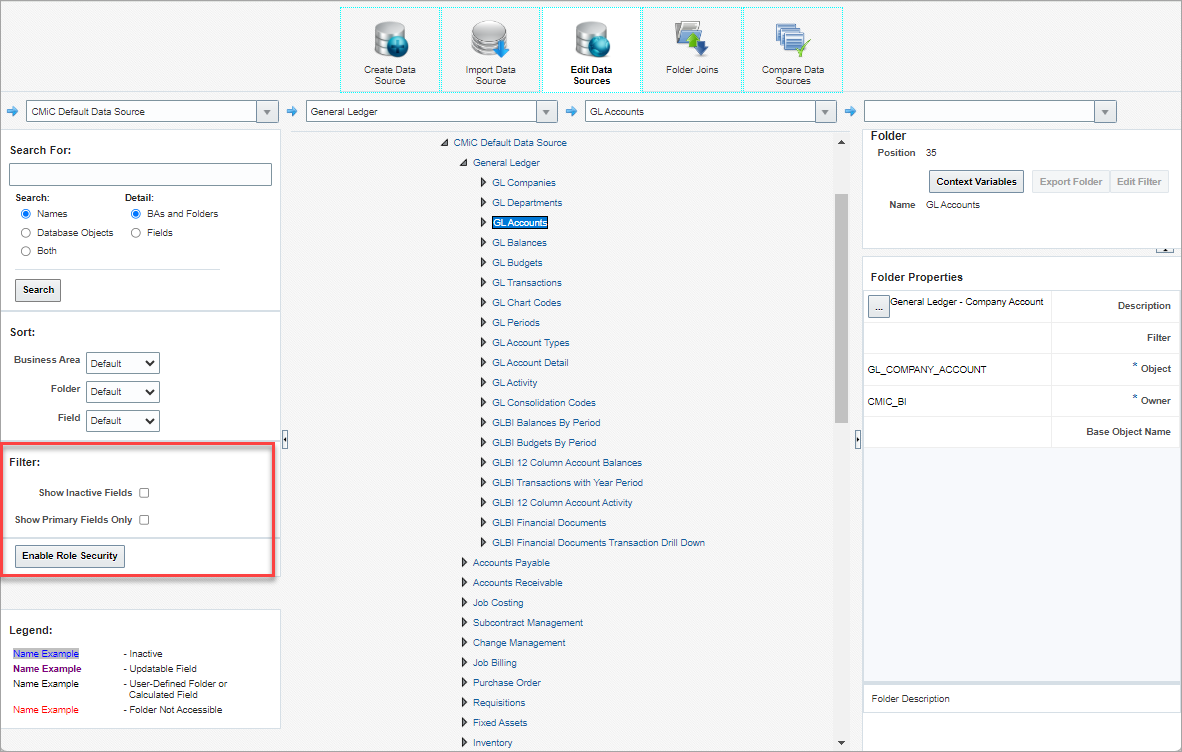Click the ellipsis button beside Description value

coord(879,307)
